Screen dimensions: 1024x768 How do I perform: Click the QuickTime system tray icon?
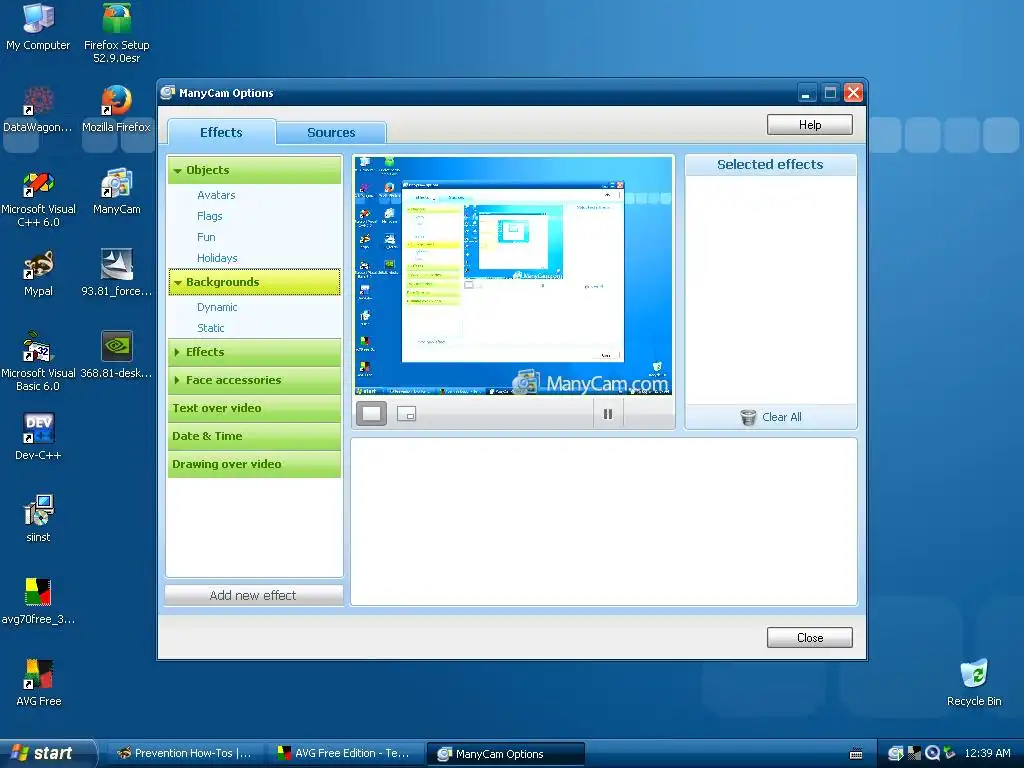coord(933,754)
